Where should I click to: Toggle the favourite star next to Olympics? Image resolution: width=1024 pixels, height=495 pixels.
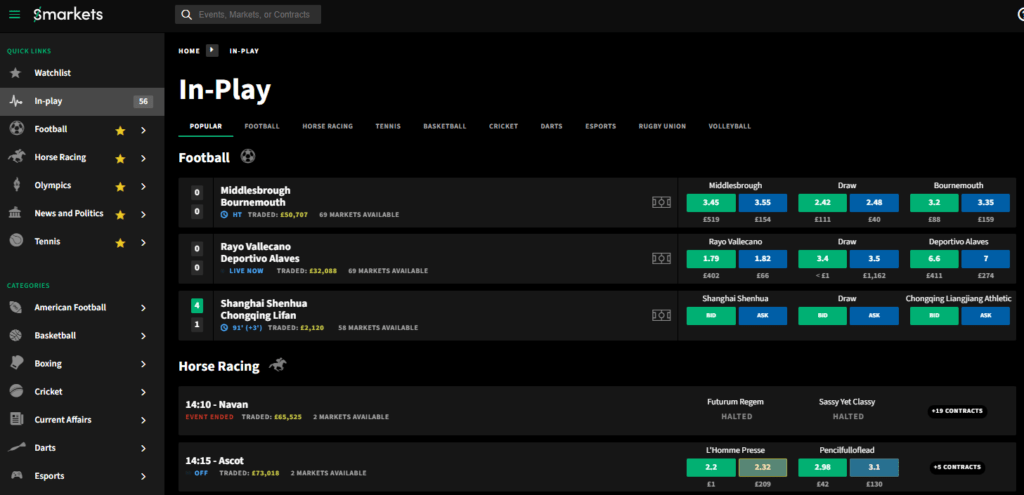(x=120, y=186)
